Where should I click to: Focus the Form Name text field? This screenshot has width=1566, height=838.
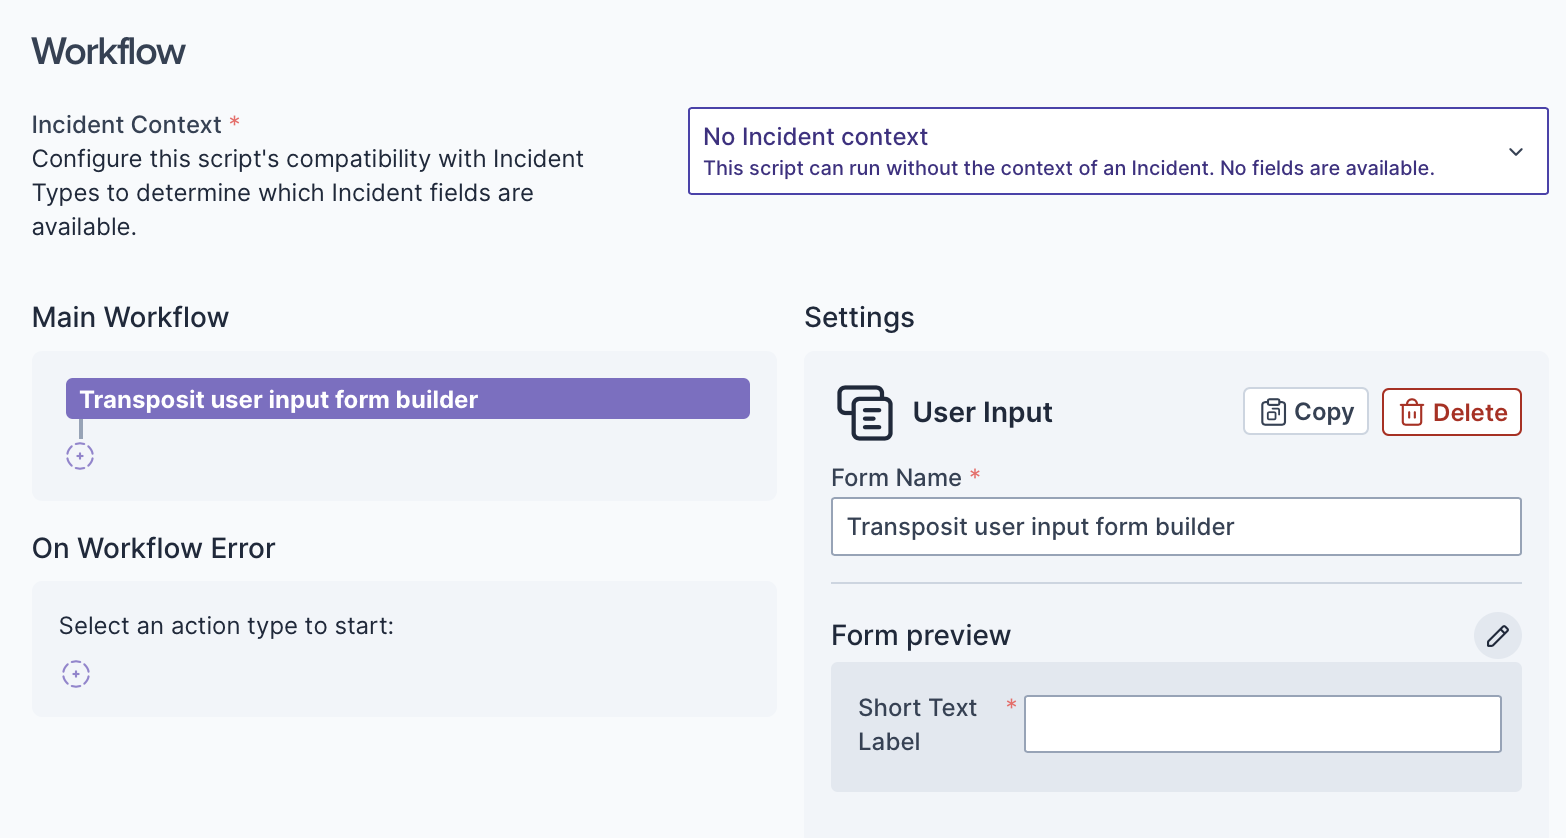coord(1175,527)
